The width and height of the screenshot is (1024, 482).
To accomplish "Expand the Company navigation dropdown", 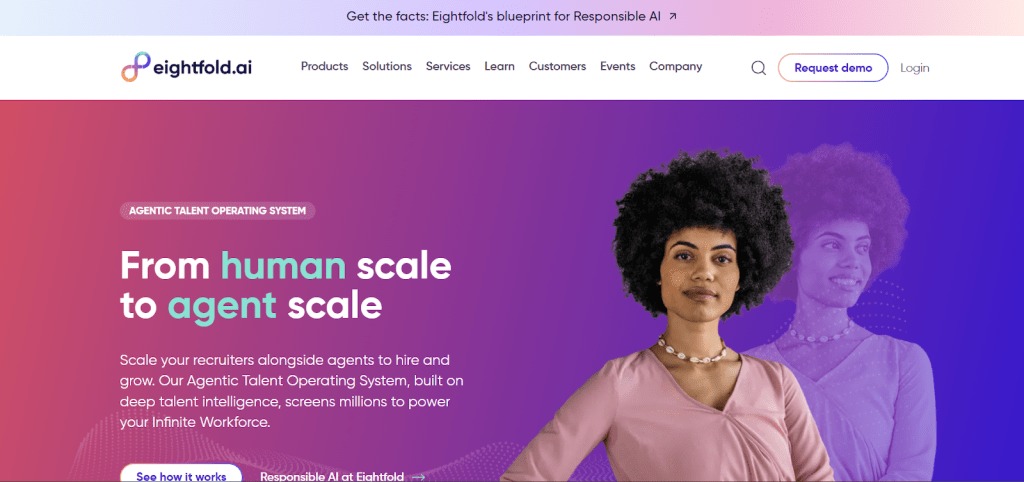I will pos(676,67).
